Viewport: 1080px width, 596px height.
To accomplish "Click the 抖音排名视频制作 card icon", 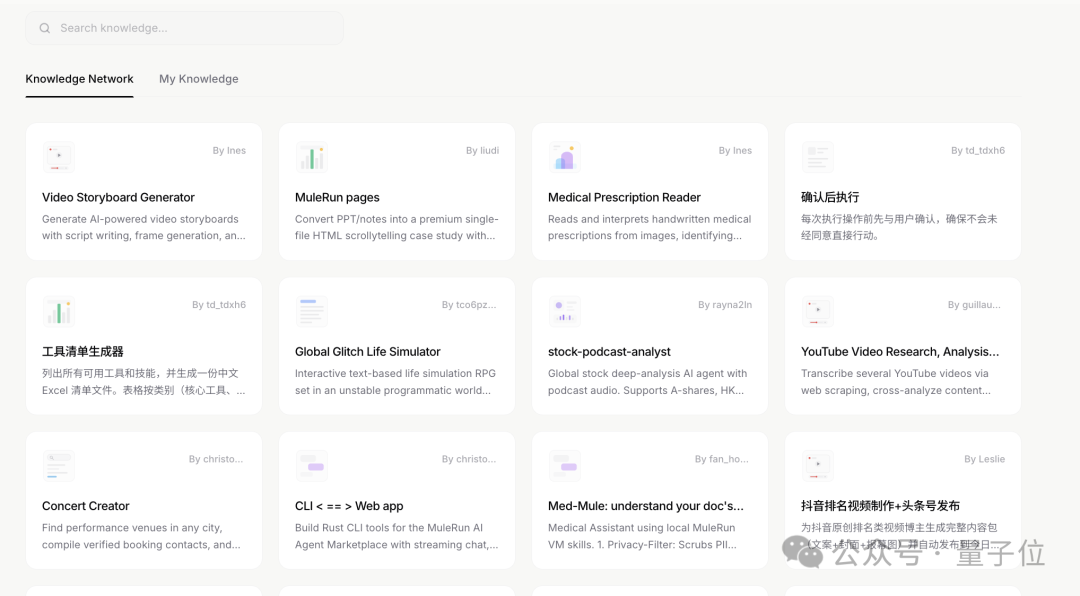I will [x=818, y=466].
